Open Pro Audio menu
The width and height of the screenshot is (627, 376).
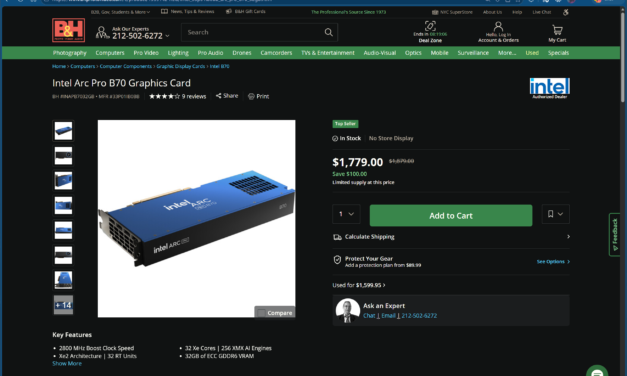click(210, 53)
